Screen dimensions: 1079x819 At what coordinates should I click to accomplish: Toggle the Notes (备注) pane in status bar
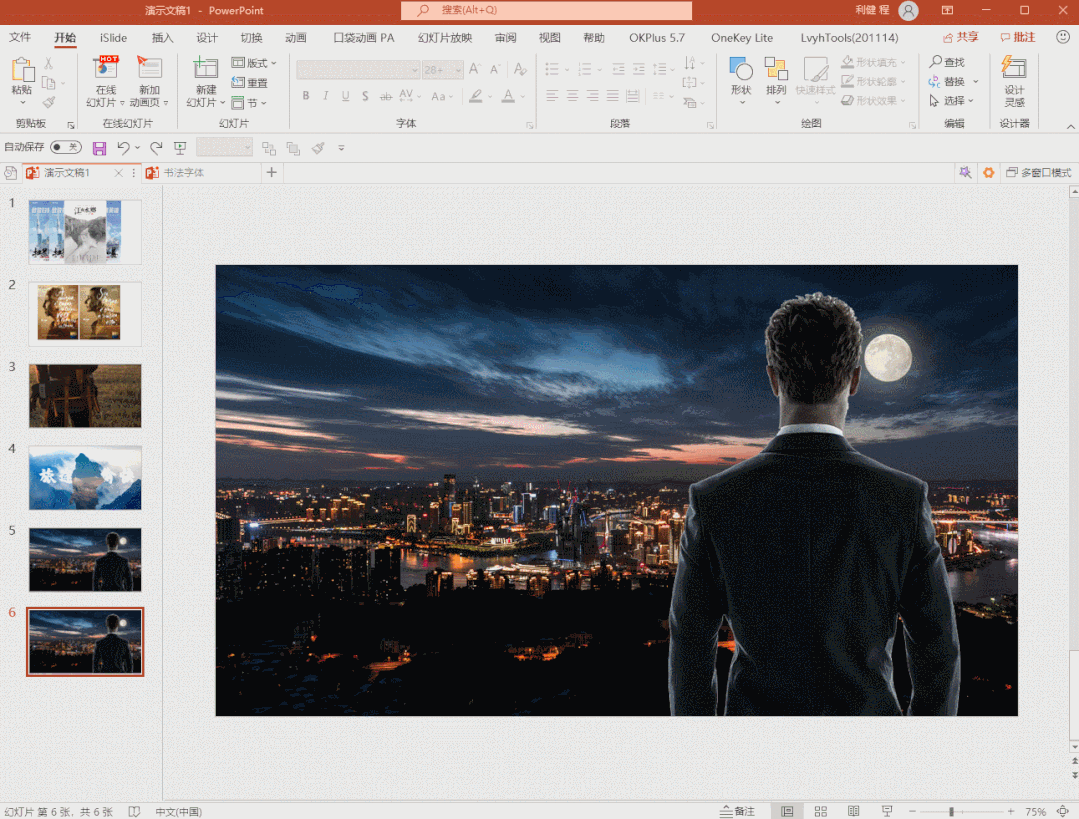coord(737,811)
